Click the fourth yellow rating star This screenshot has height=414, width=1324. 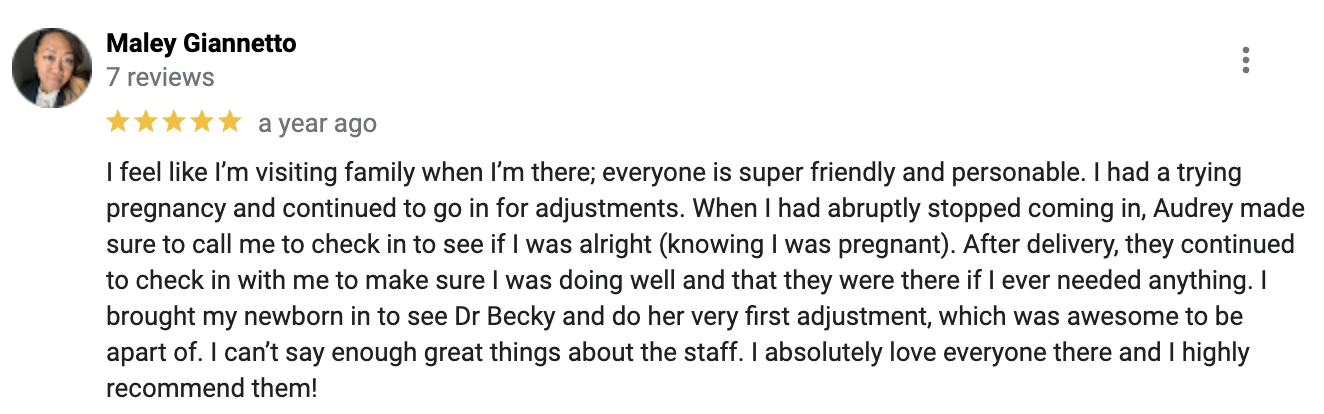point(202,122)
